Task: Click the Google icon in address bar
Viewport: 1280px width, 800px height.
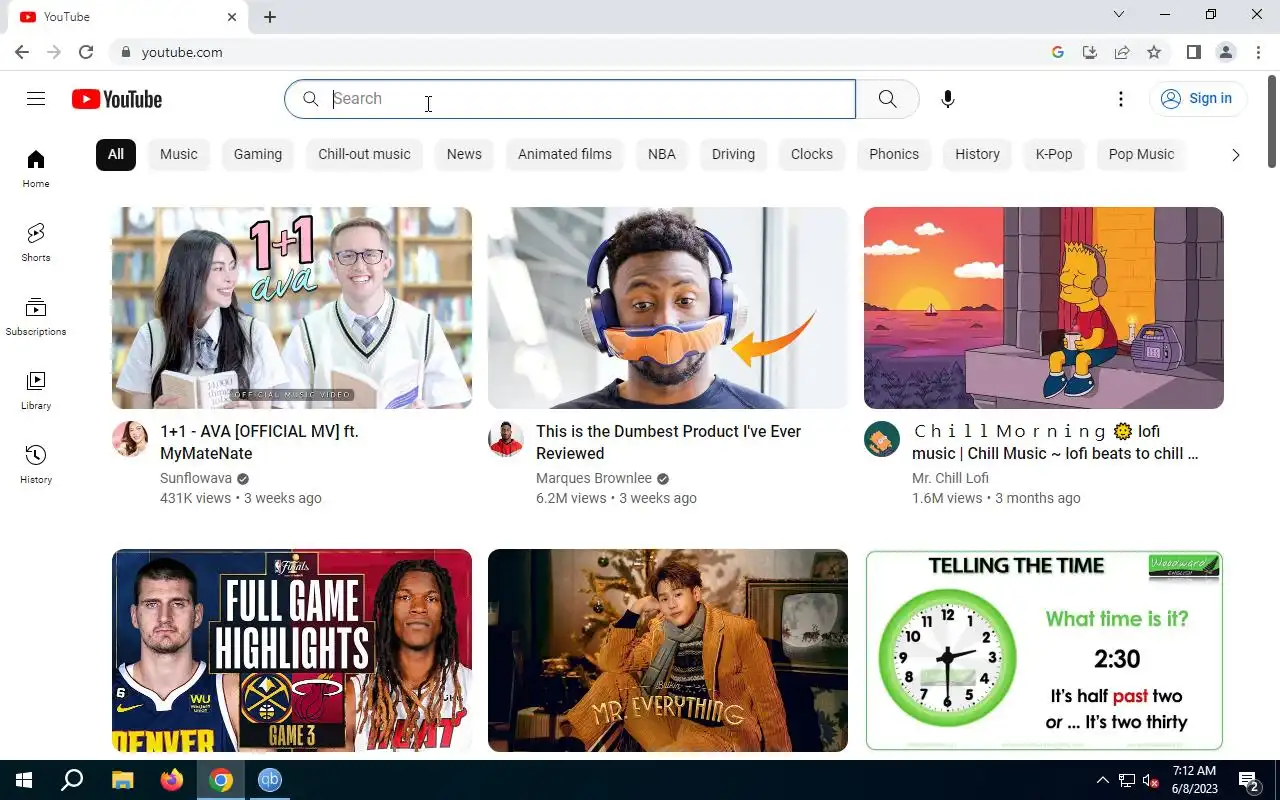Action: click(1058, 52)
